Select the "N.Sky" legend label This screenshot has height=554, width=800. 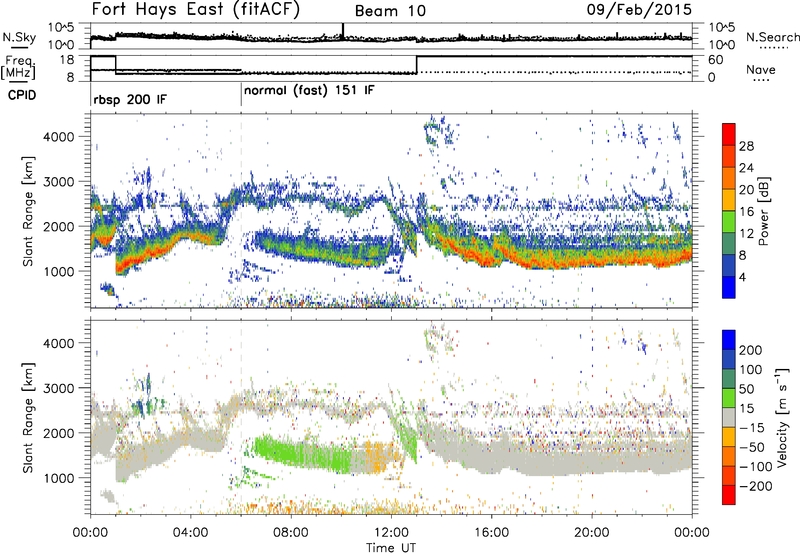(x=19, y=37)
